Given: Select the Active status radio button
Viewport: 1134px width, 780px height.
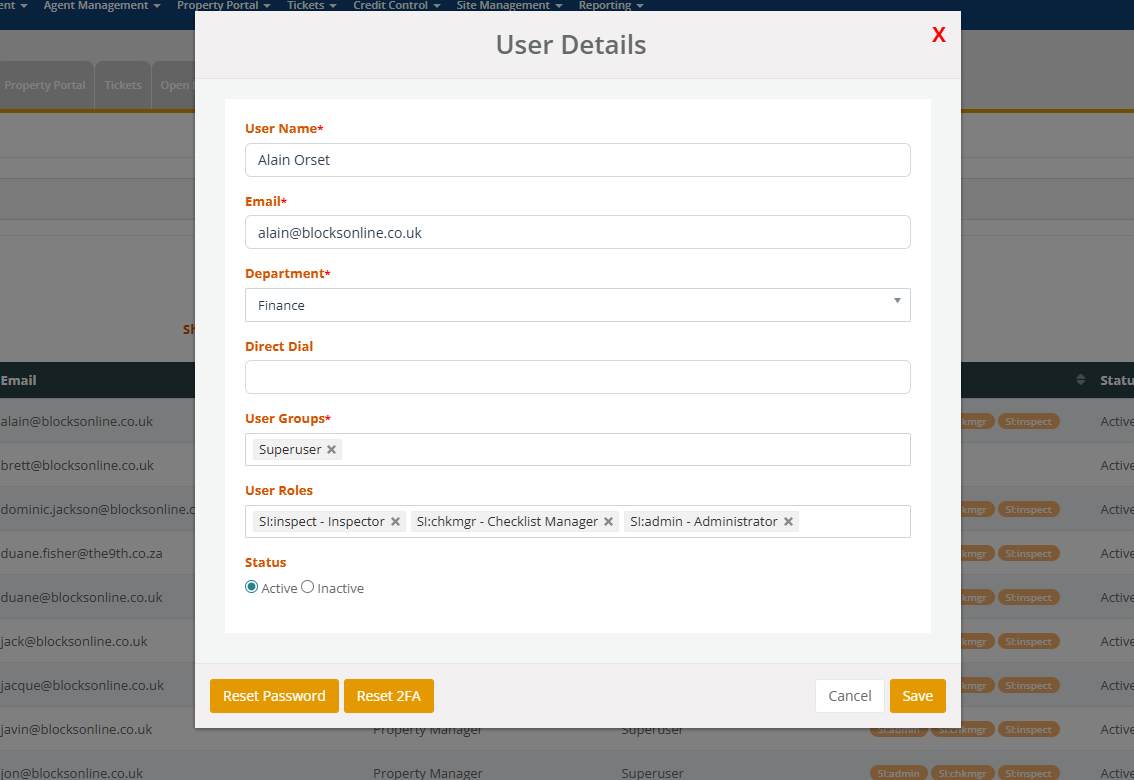Looking at the screenshot, I should (x=252, y=588).
